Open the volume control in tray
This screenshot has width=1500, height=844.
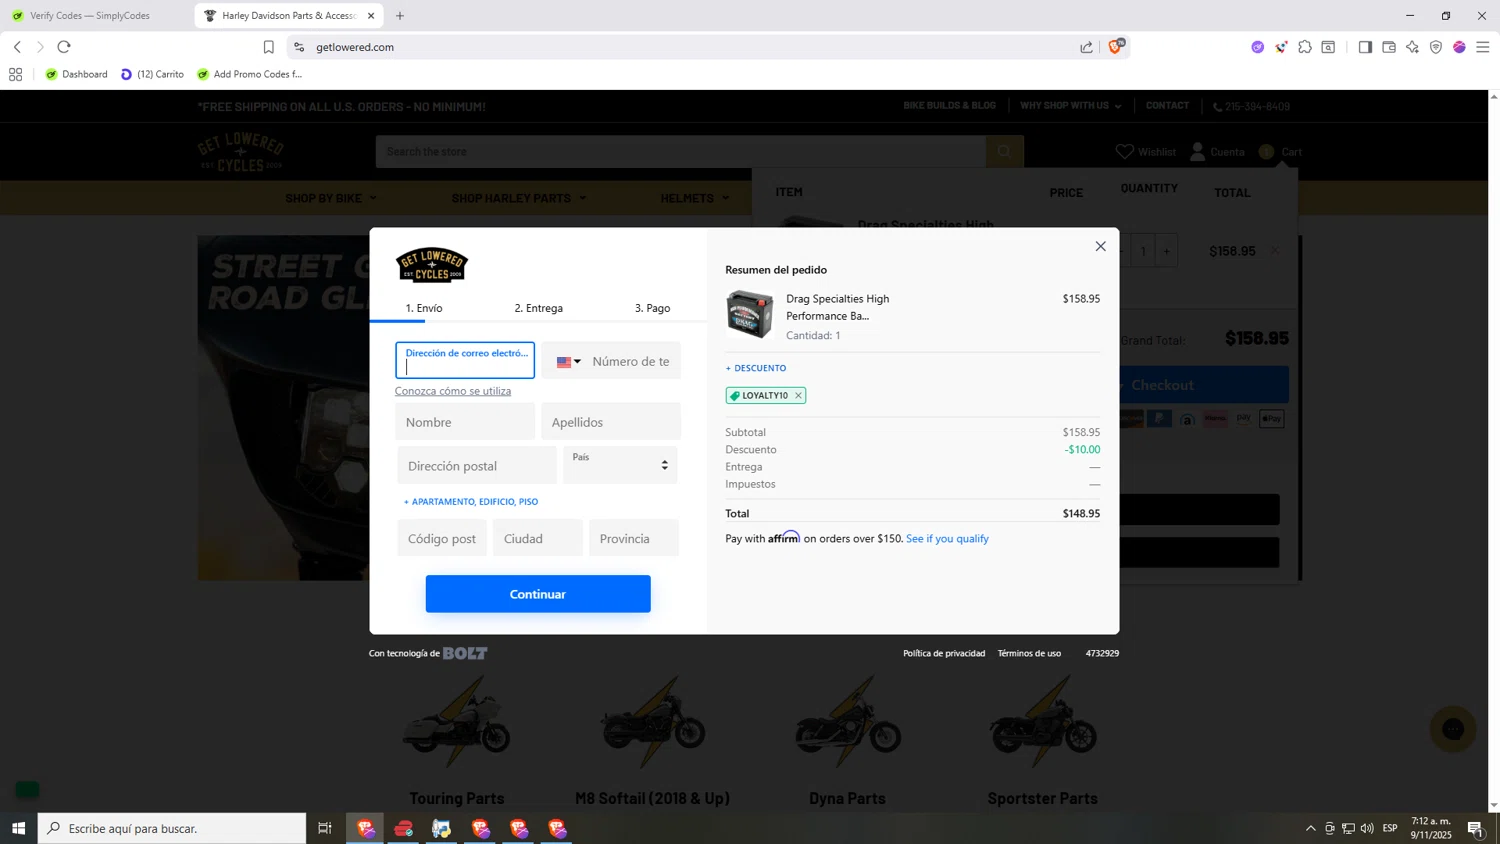coord(1367,828)
